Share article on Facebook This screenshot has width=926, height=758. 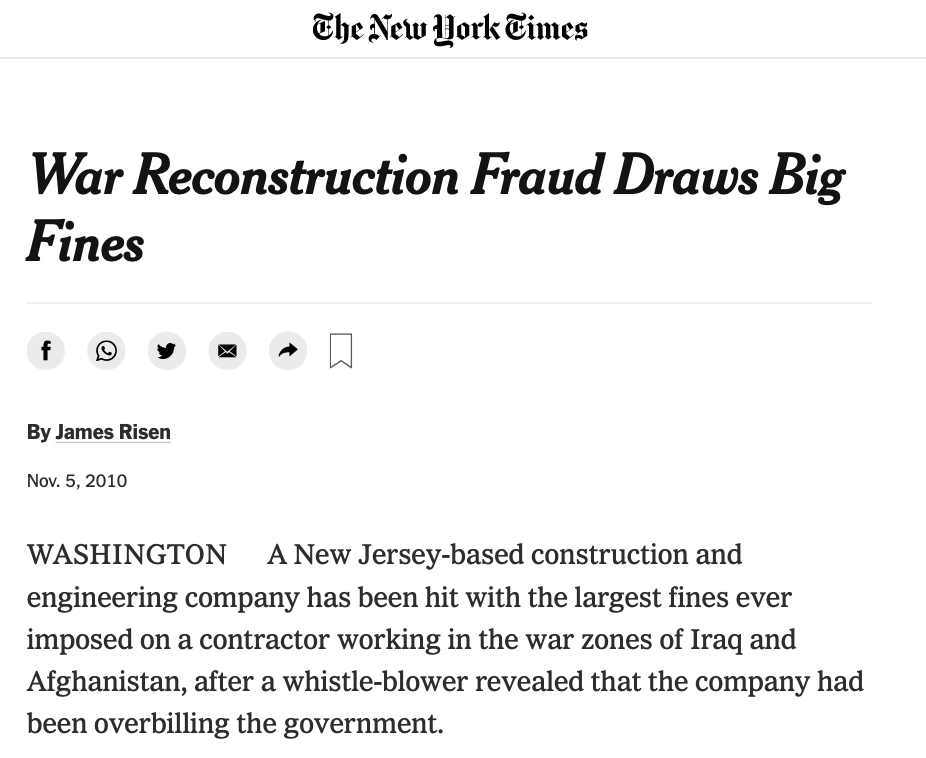(x=45, y=351)
